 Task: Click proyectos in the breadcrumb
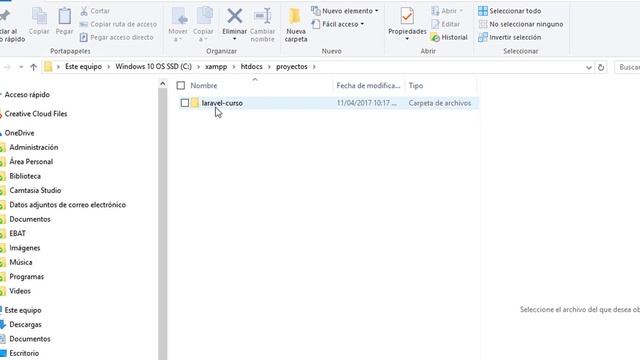tap(292, 67)
